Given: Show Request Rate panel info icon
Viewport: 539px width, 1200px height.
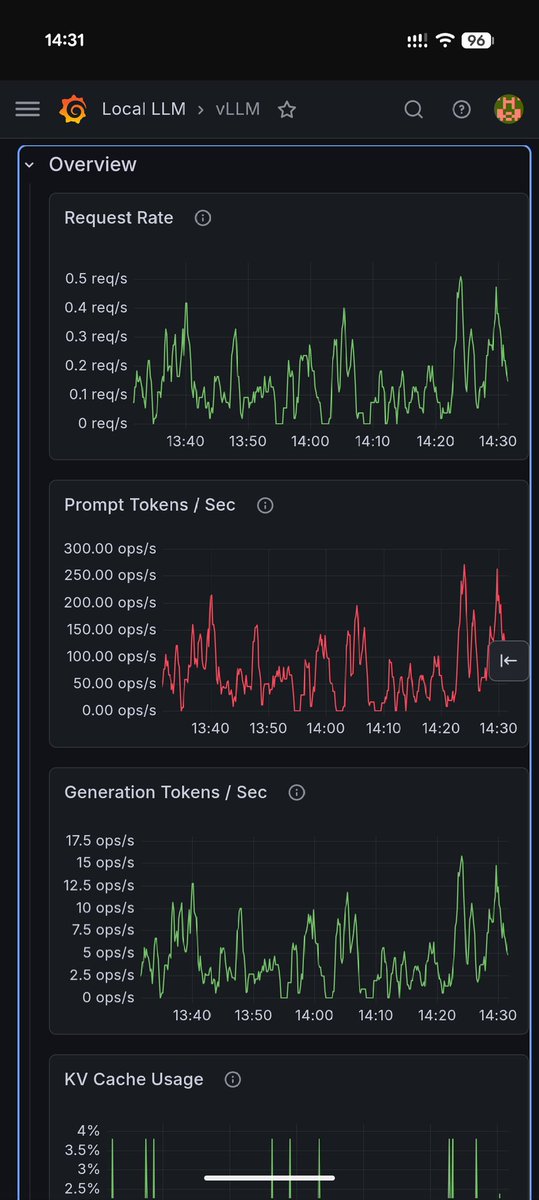Looking at the screenshot, I should point(203,217).
